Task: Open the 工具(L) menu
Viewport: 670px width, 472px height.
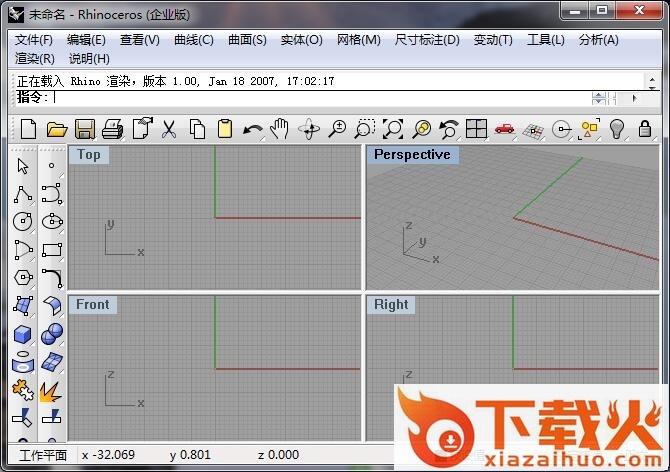Action: [546, 40]
